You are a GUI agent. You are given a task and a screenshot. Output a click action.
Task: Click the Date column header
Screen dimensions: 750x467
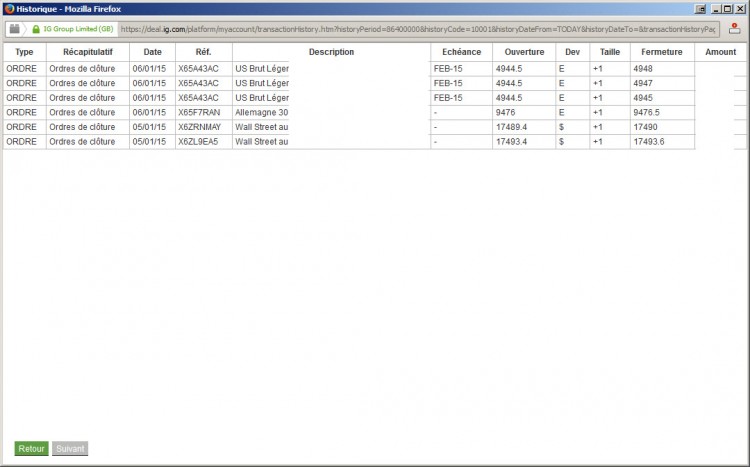point(152,52)
